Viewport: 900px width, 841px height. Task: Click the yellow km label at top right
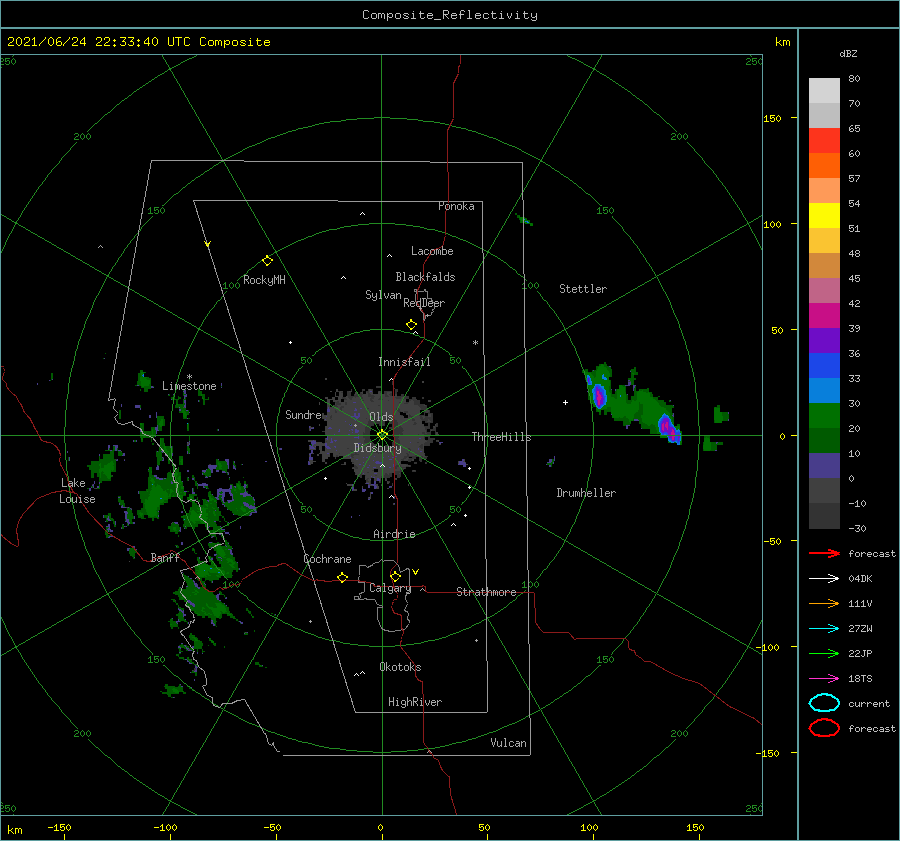pos(782,42)
